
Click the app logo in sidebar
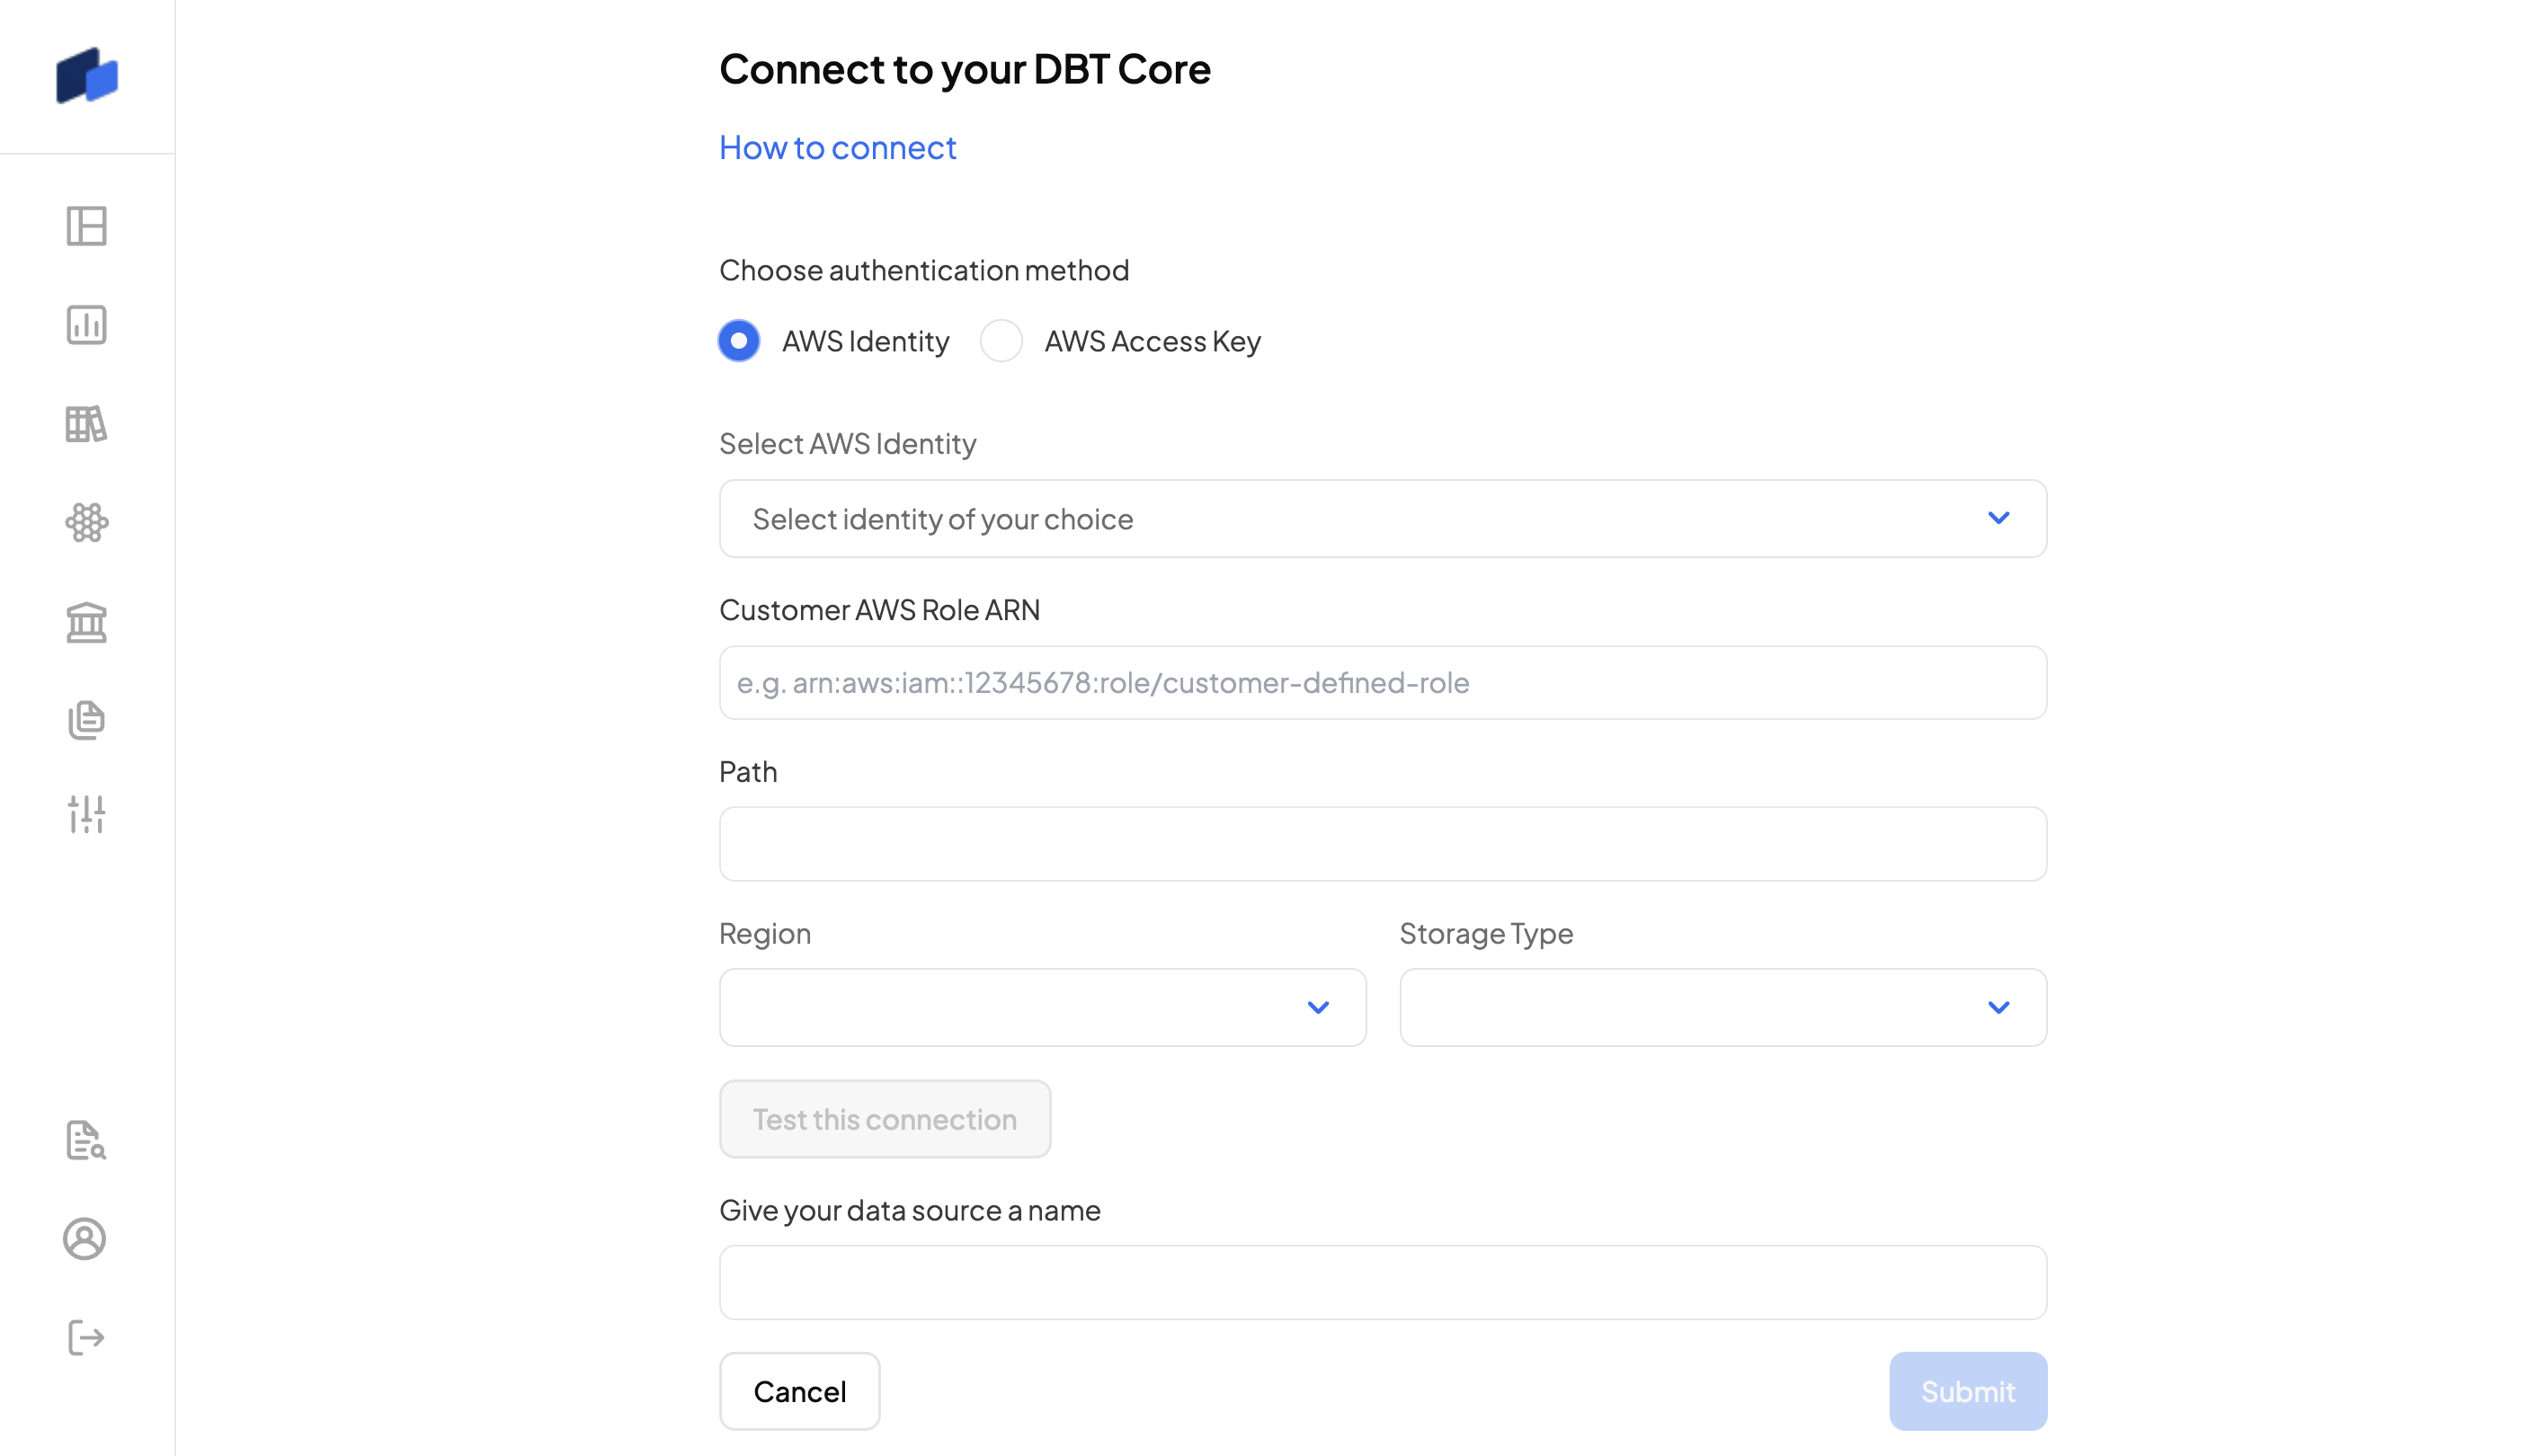[87, 76]
